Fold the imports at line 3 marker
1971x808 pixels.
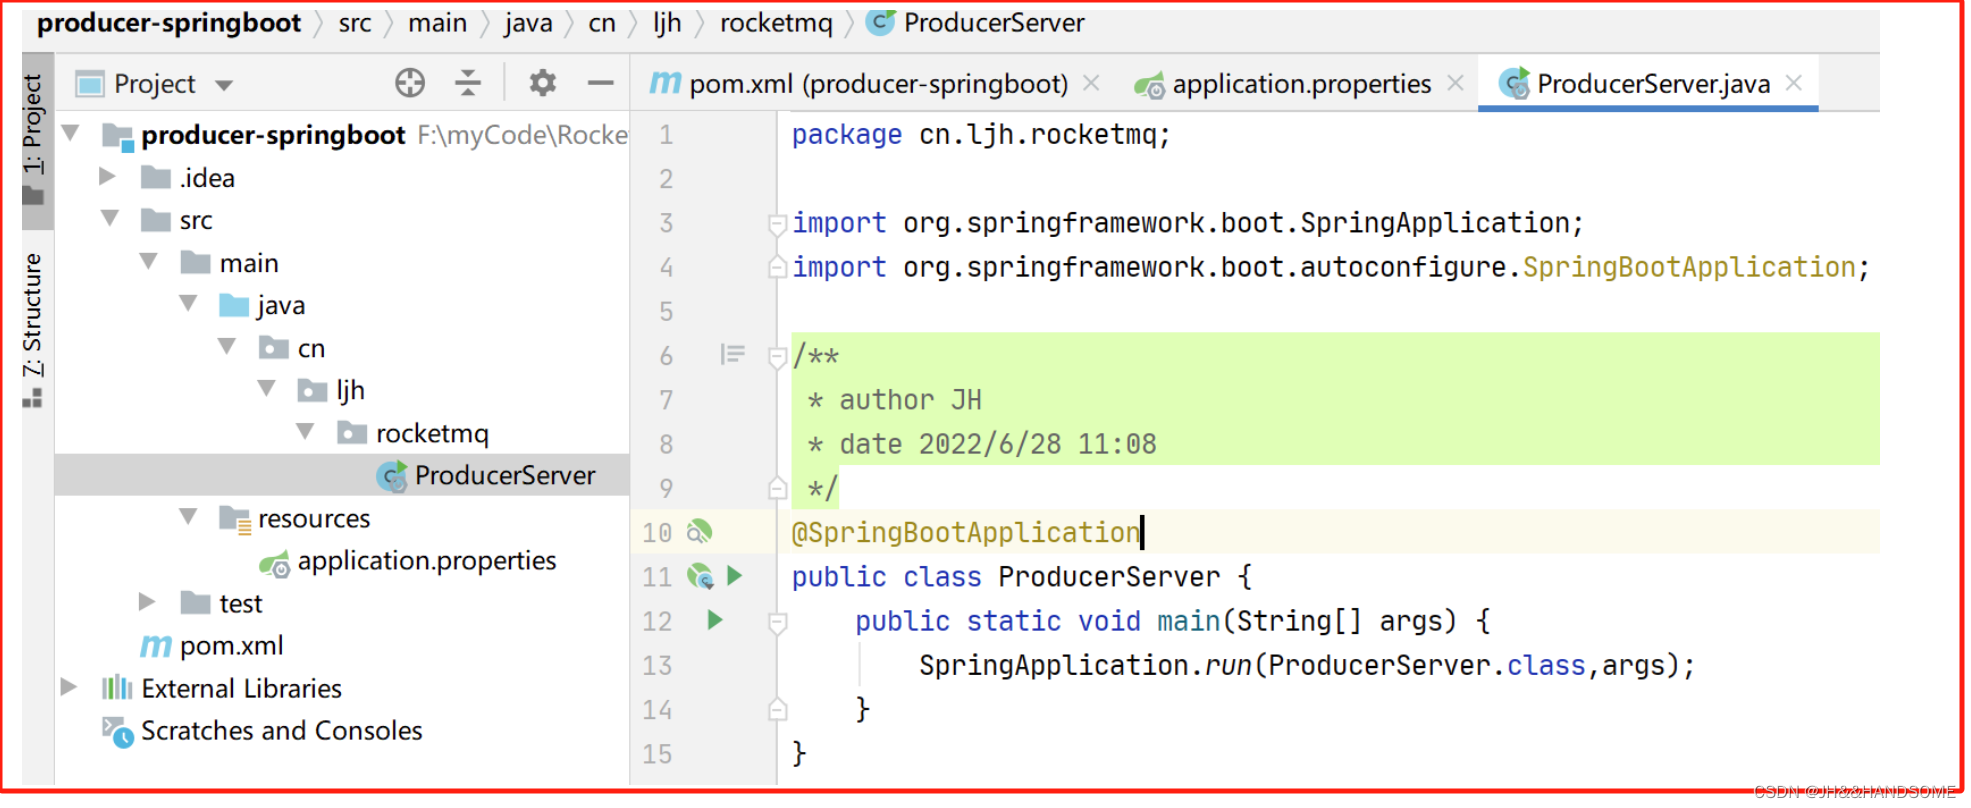pos(777,223)
